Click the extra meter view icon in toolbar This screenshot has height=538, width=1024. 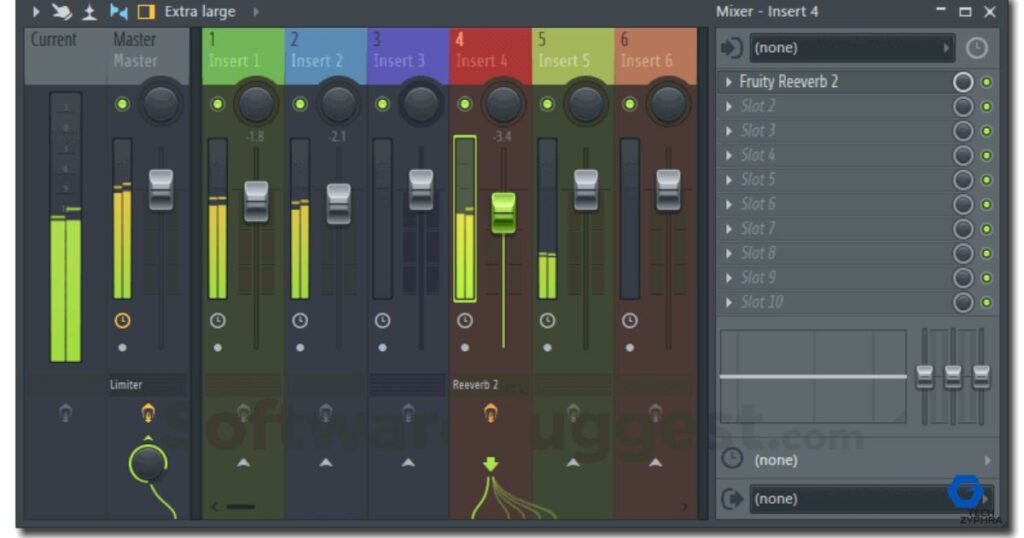tap(89, 12)
